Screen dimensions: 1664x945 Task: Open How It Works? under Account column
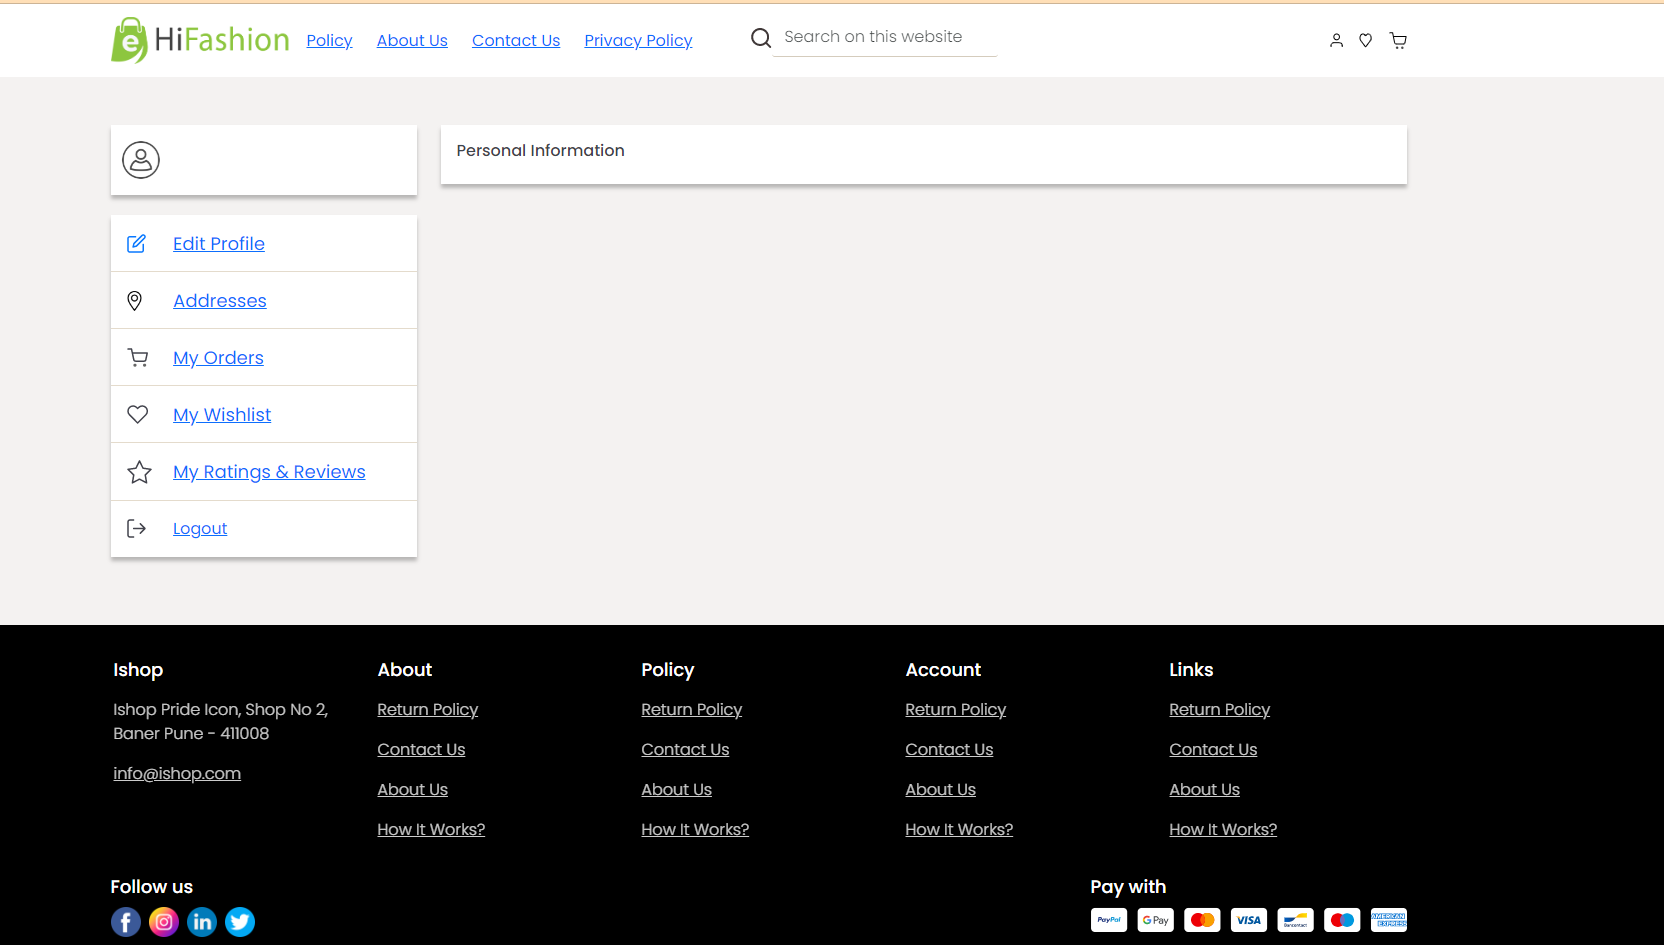[959, 829]
